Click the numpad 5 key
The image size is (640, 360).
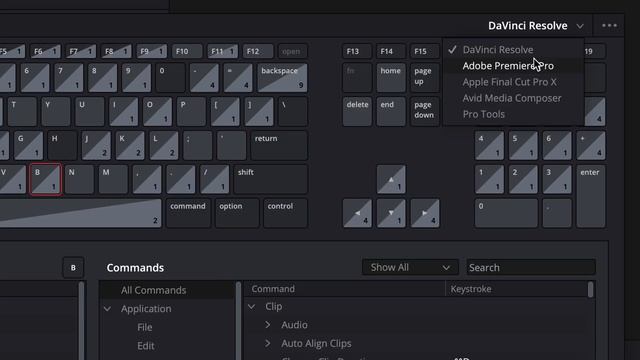coord(523,145)
